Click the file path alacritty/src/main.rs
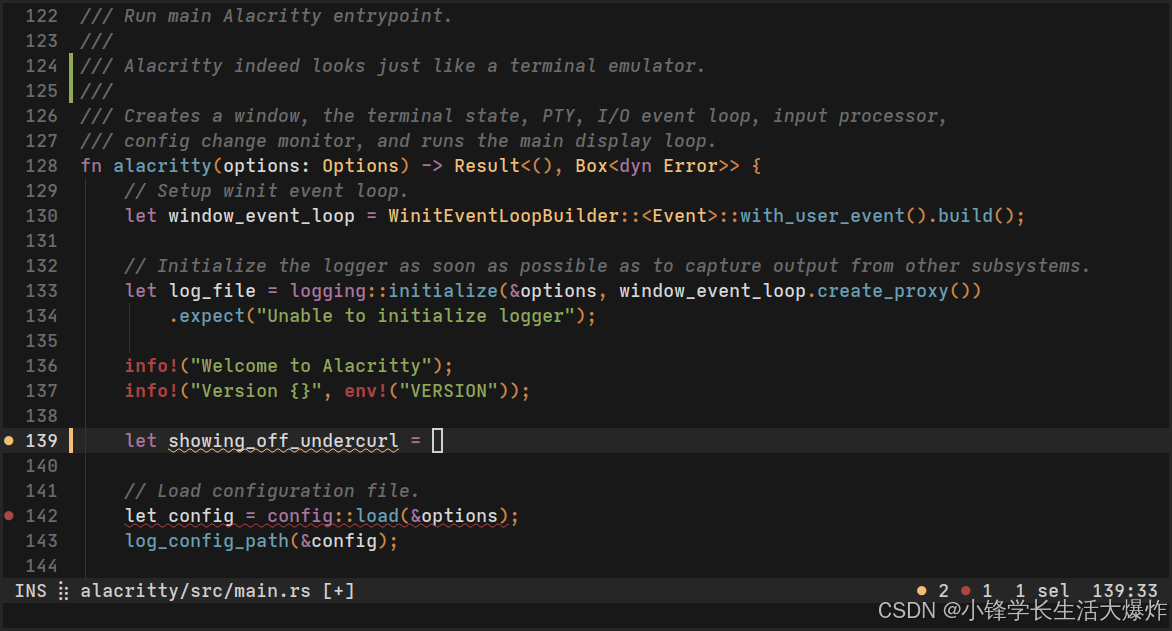The height and width of the screenshot is (631, 1172). pos(195,591)
